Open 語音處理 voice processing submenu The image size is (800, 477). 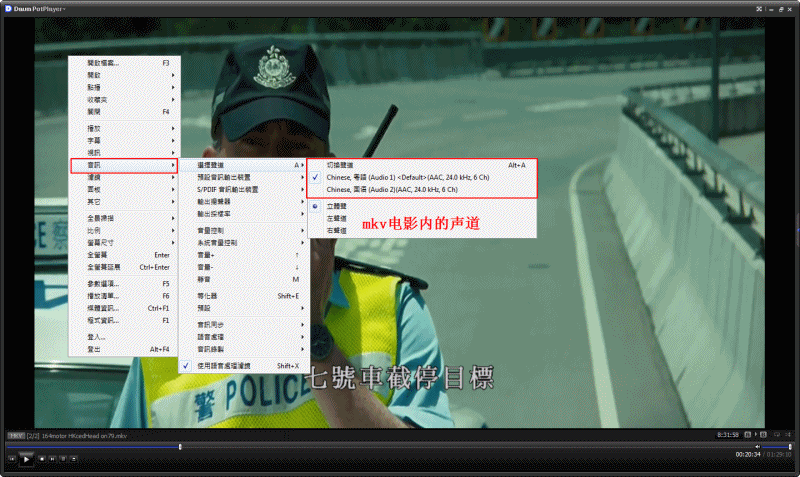(x=244, y=337)
